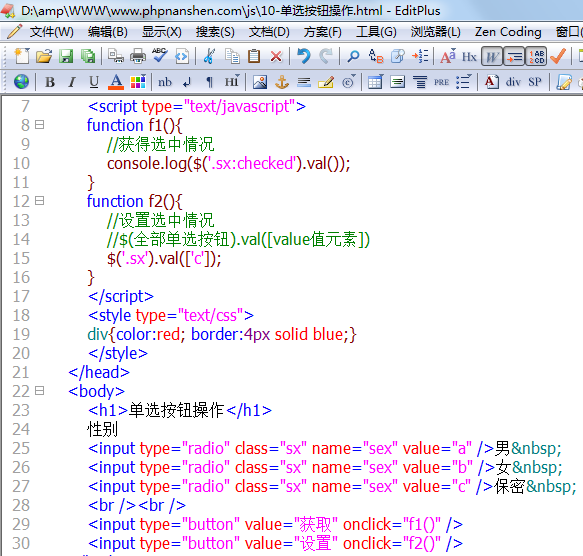Copy the selection
The width and height of the screenshot is (583, 556).
coord(232,57)
